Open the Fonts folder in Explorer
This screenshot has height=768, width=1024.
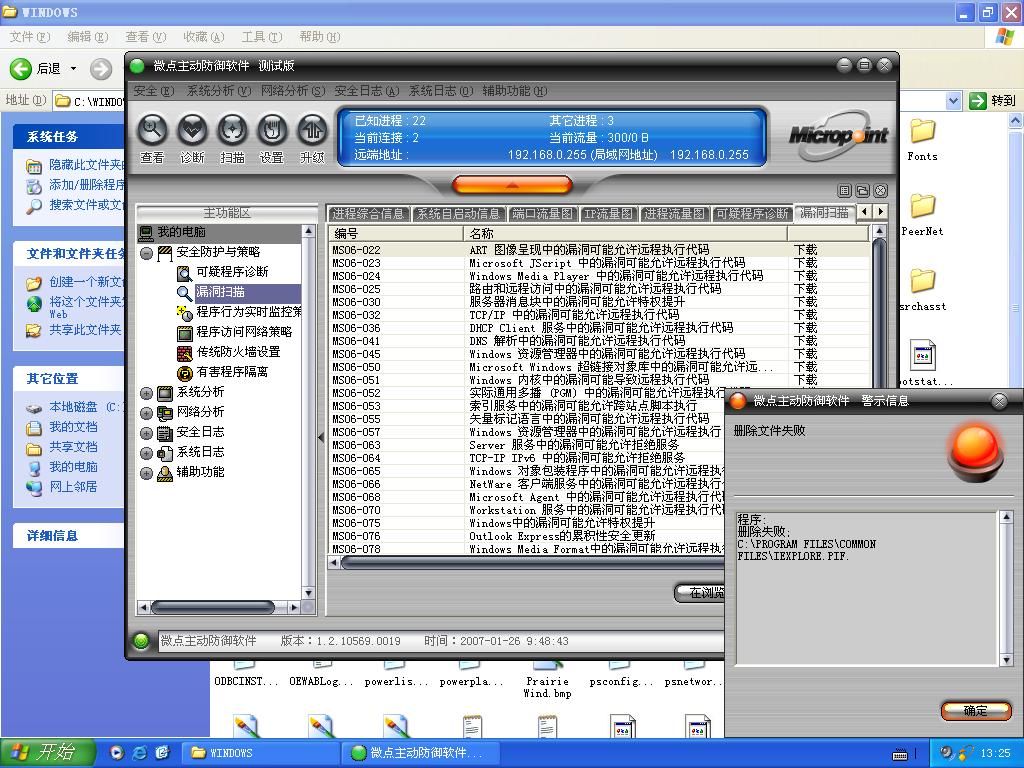(x=923, y=140)
